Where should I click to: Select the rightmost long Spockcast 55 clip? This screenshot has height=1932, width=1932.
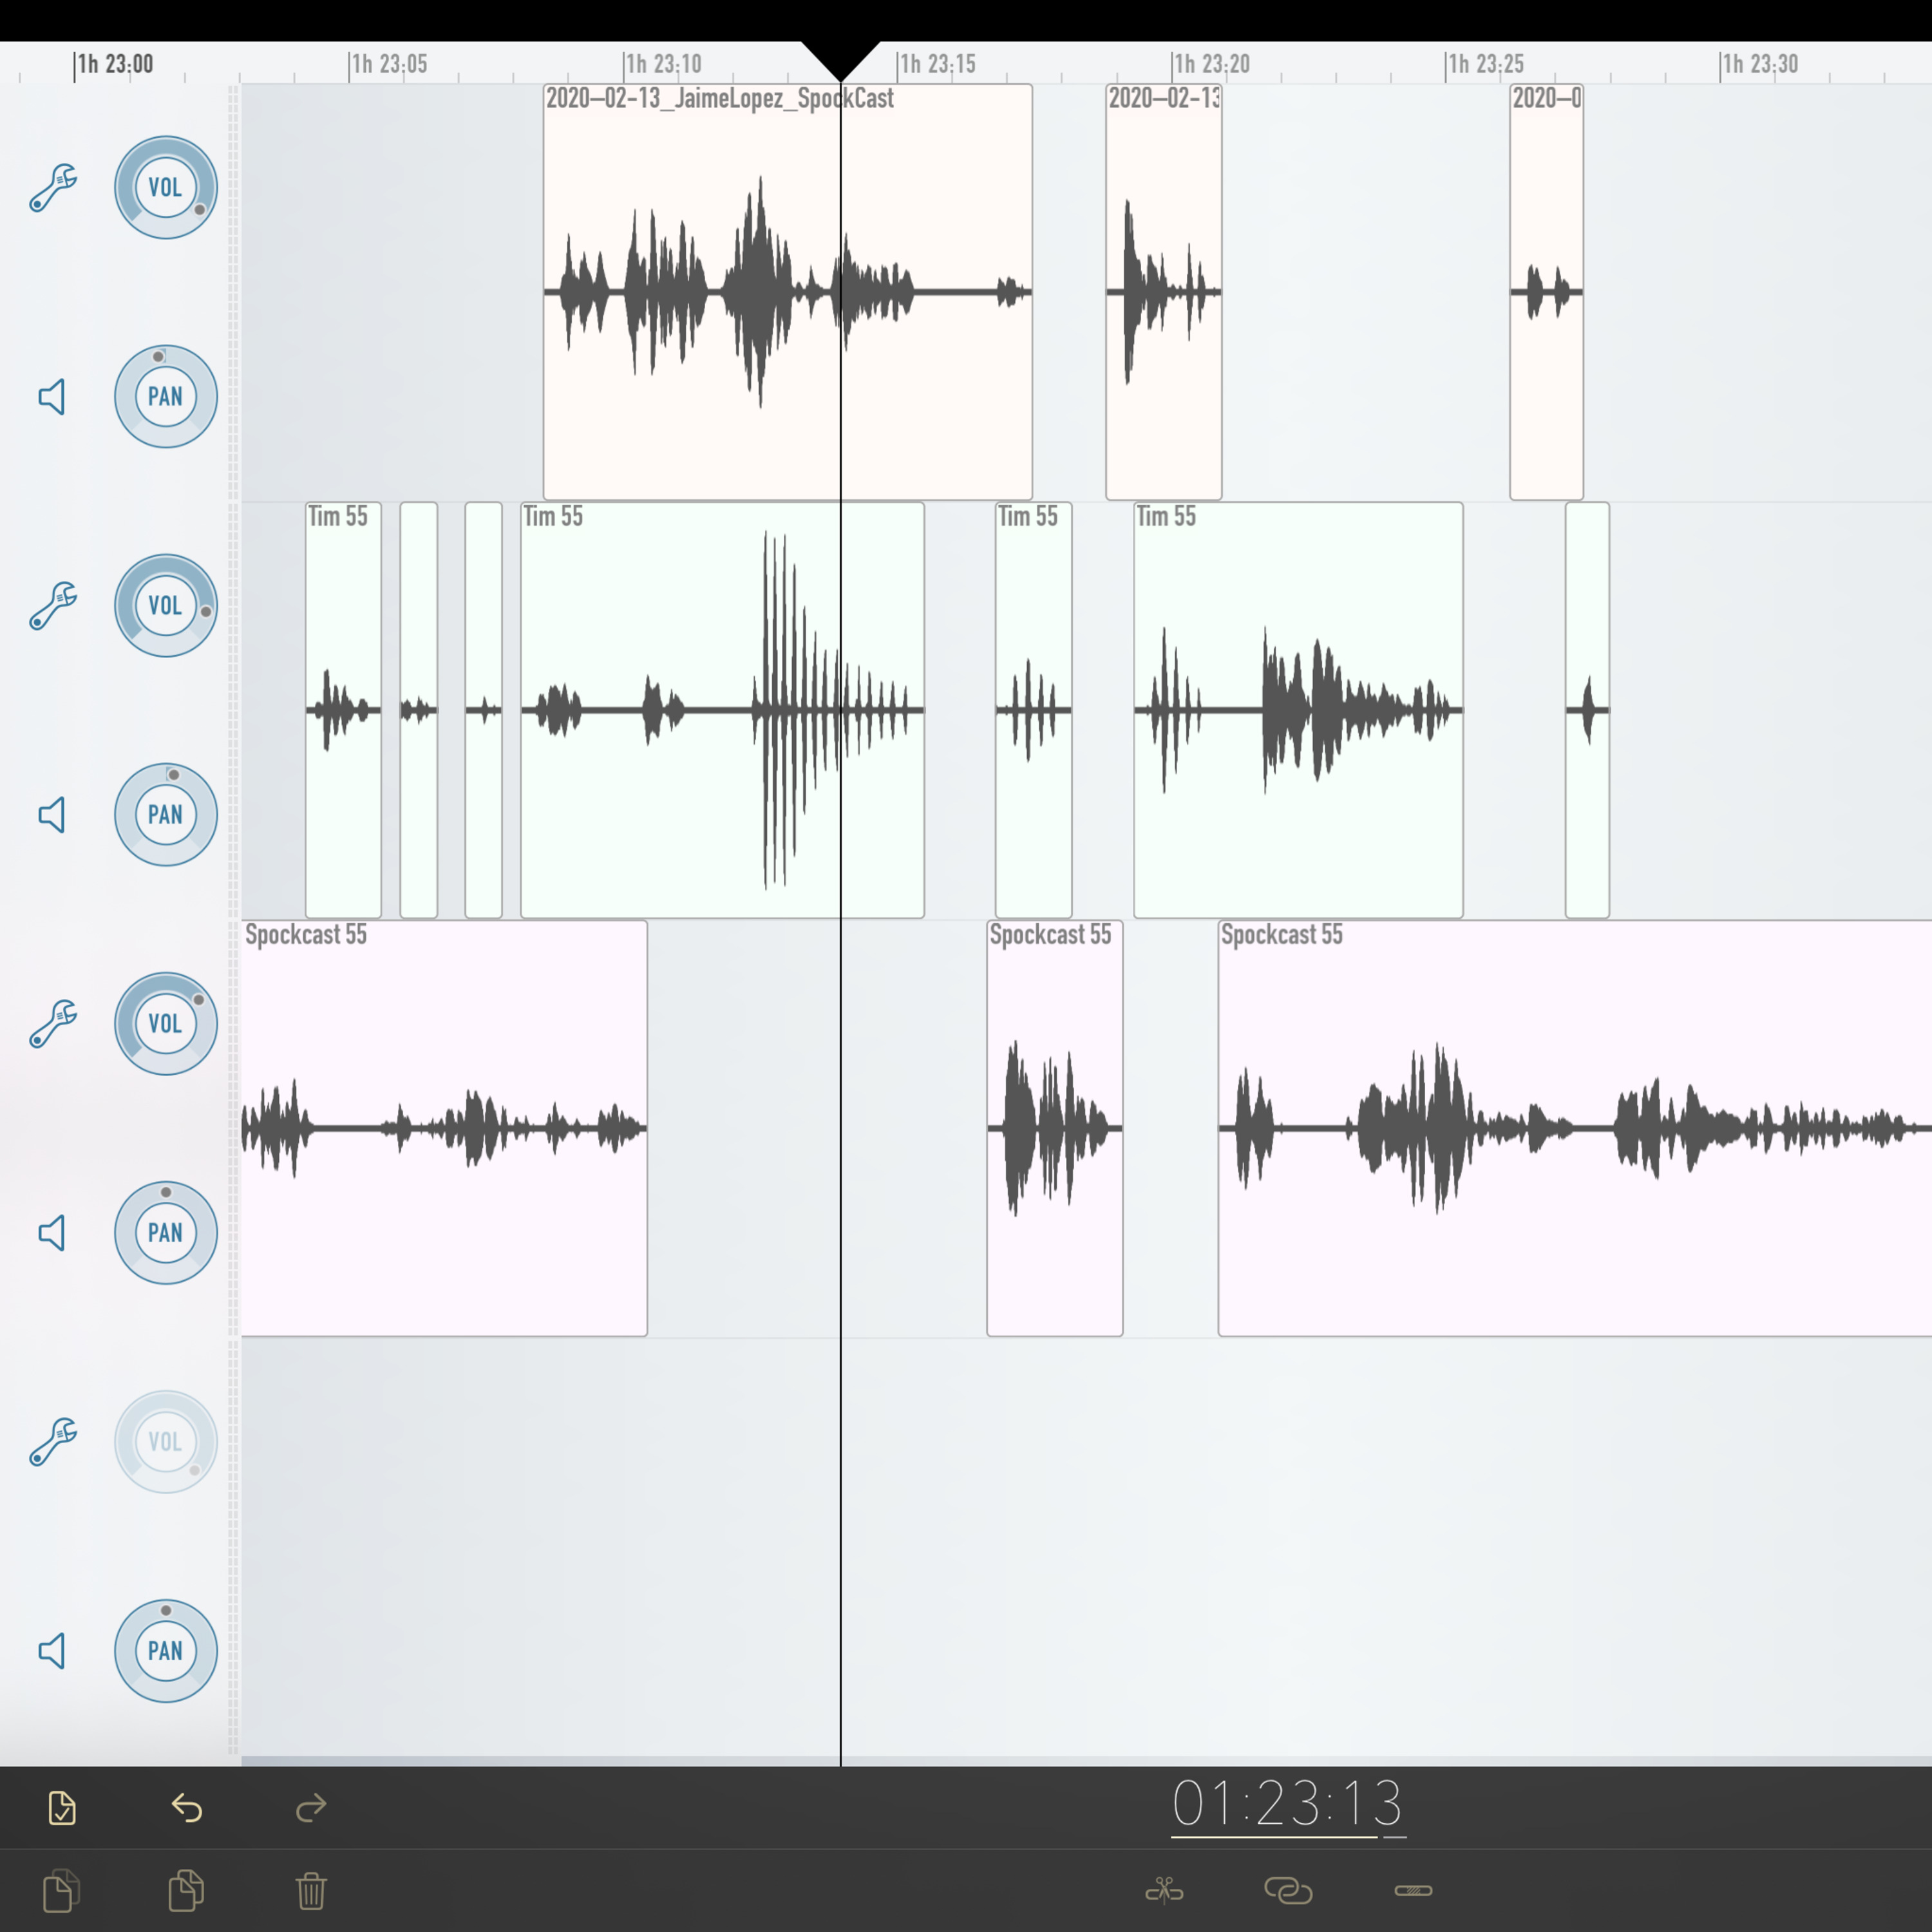[x=1575, y=1128]
